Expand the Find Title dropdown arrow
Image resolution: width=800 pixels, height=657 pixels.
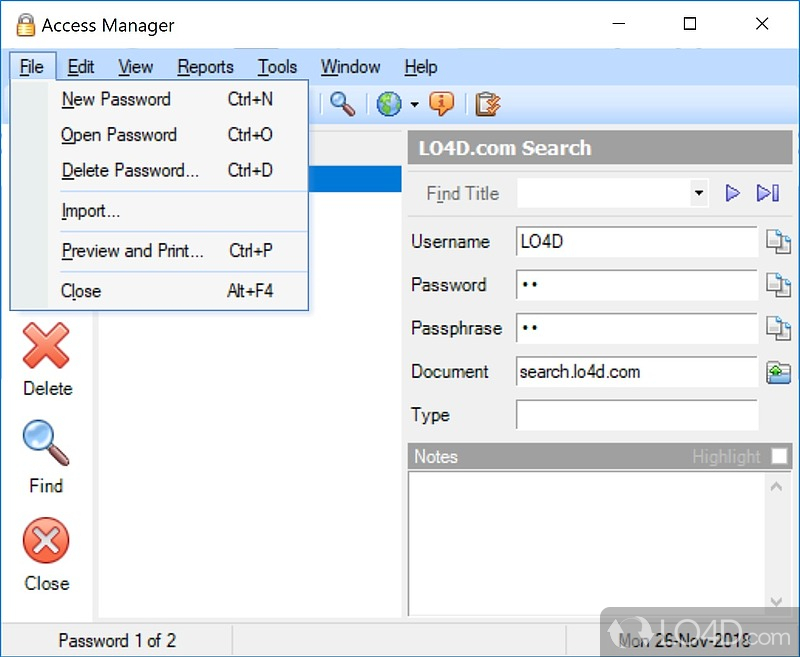(699, 193)
